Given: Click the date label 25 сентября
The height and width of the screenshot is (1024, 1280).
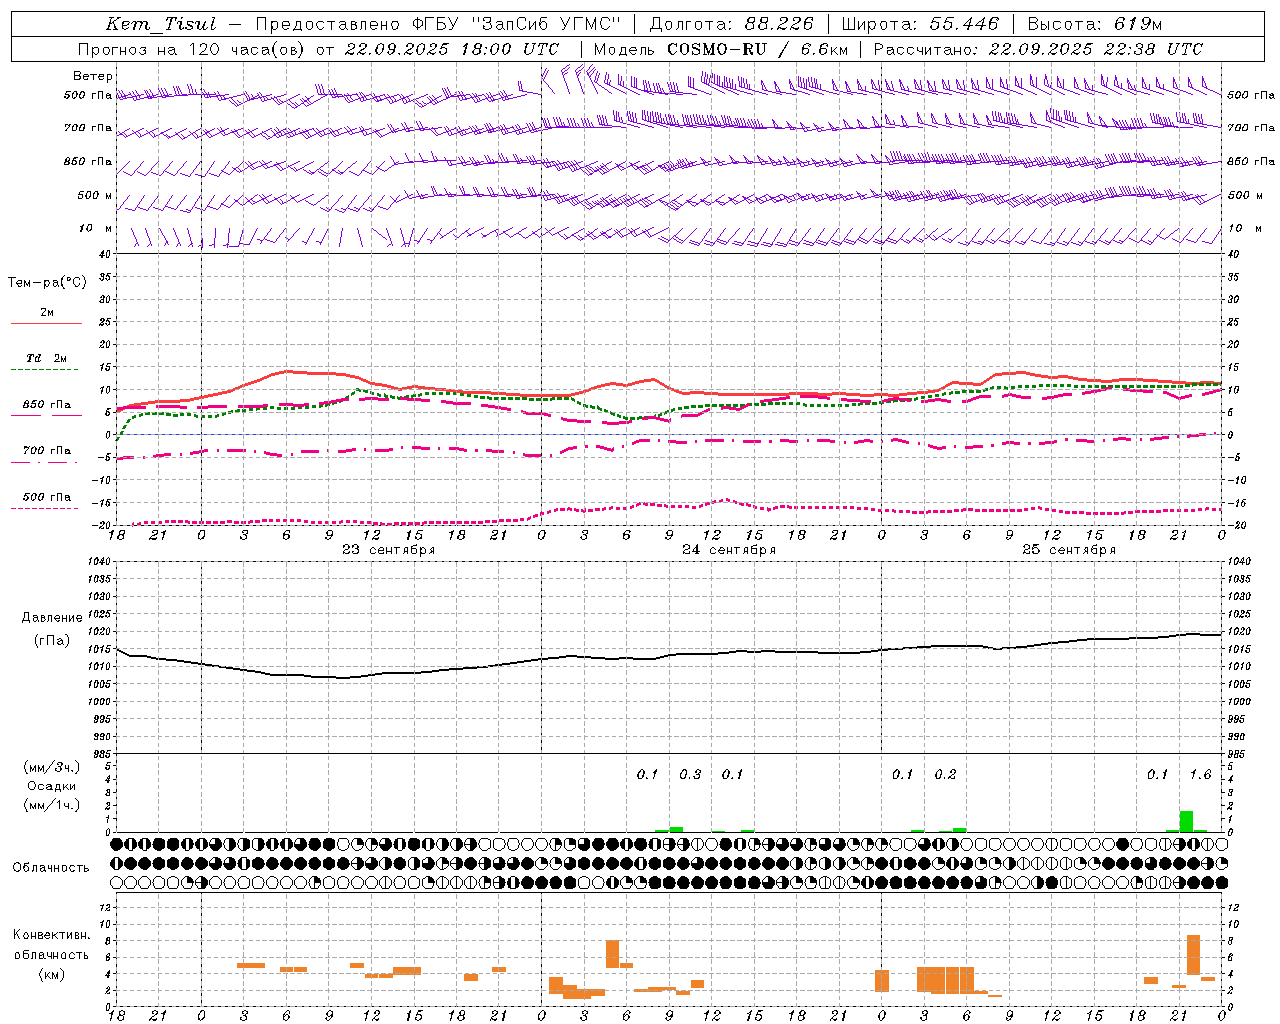Looking at the screenshot, I should point(1069,550).
